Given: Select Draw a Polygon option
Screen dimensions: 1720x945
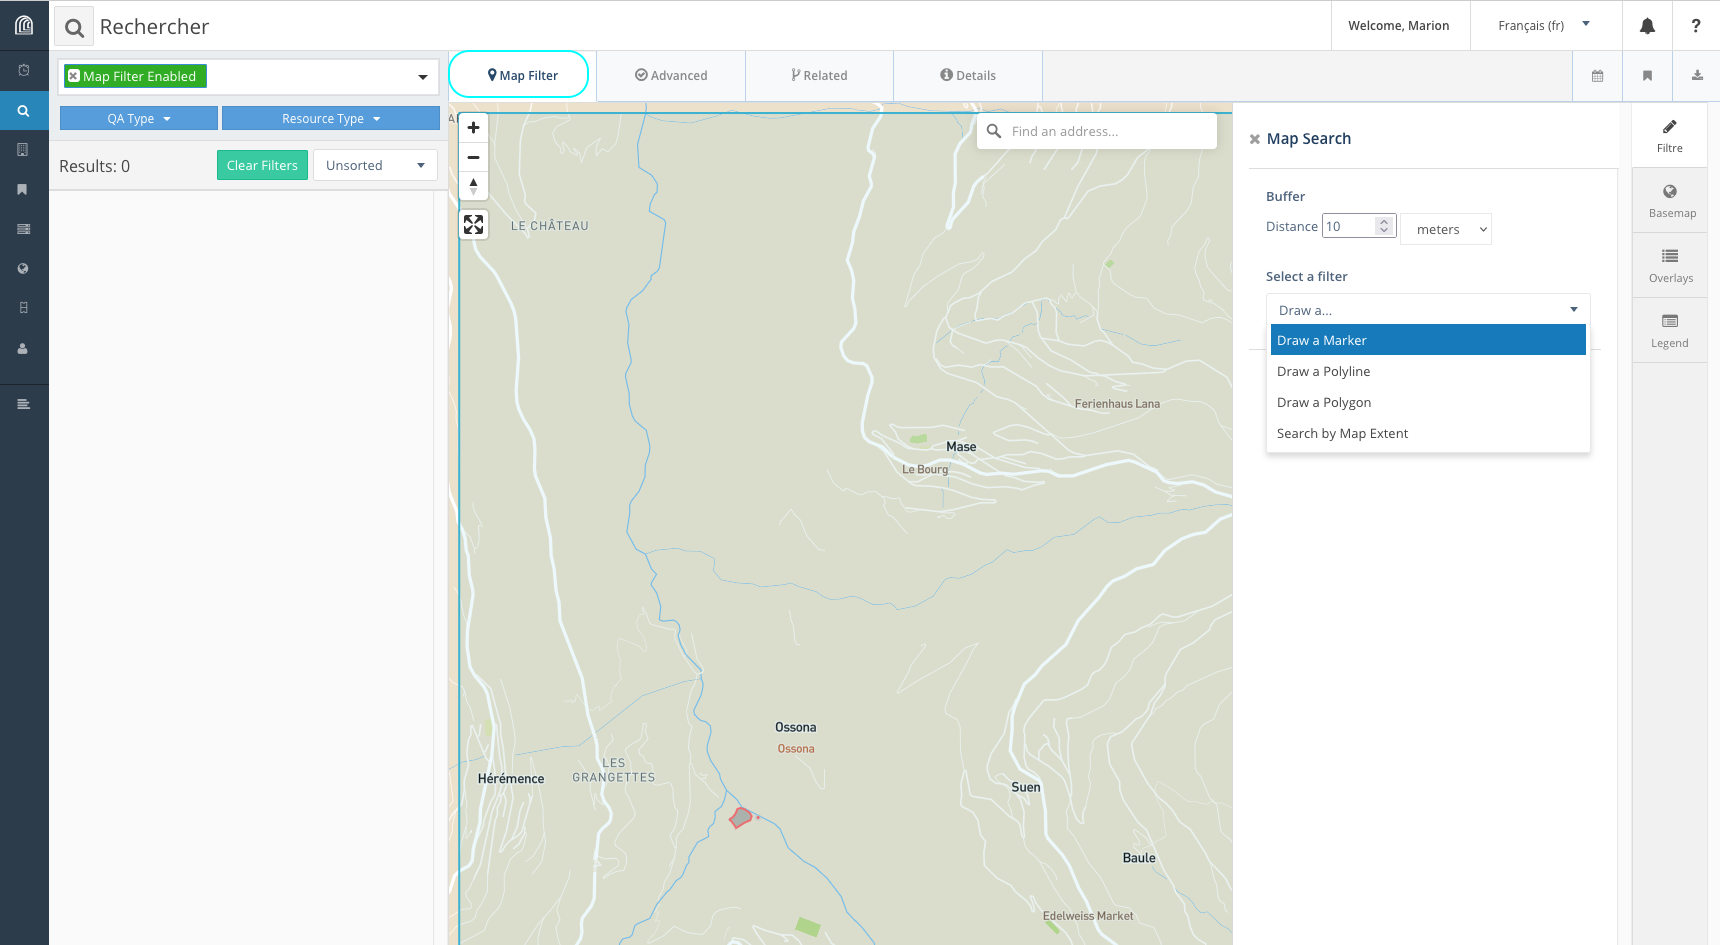Looking at the screenshot, I should click(1324, 403).
